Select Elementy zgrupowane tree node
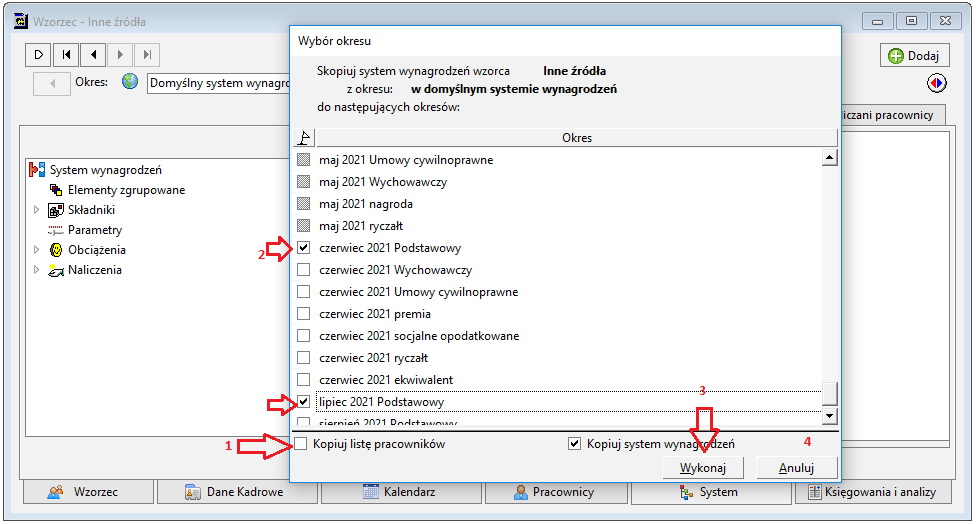 126,190
